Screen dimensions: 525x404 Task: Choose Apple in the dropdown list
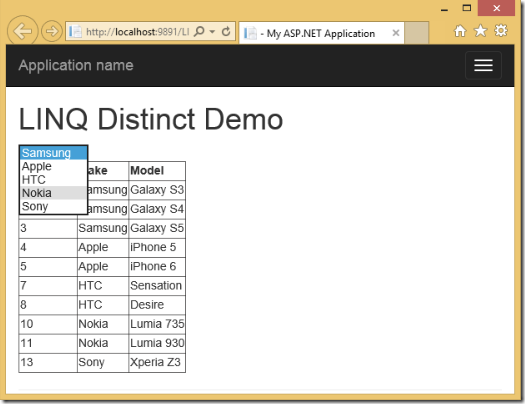click(x=54, y=166)
